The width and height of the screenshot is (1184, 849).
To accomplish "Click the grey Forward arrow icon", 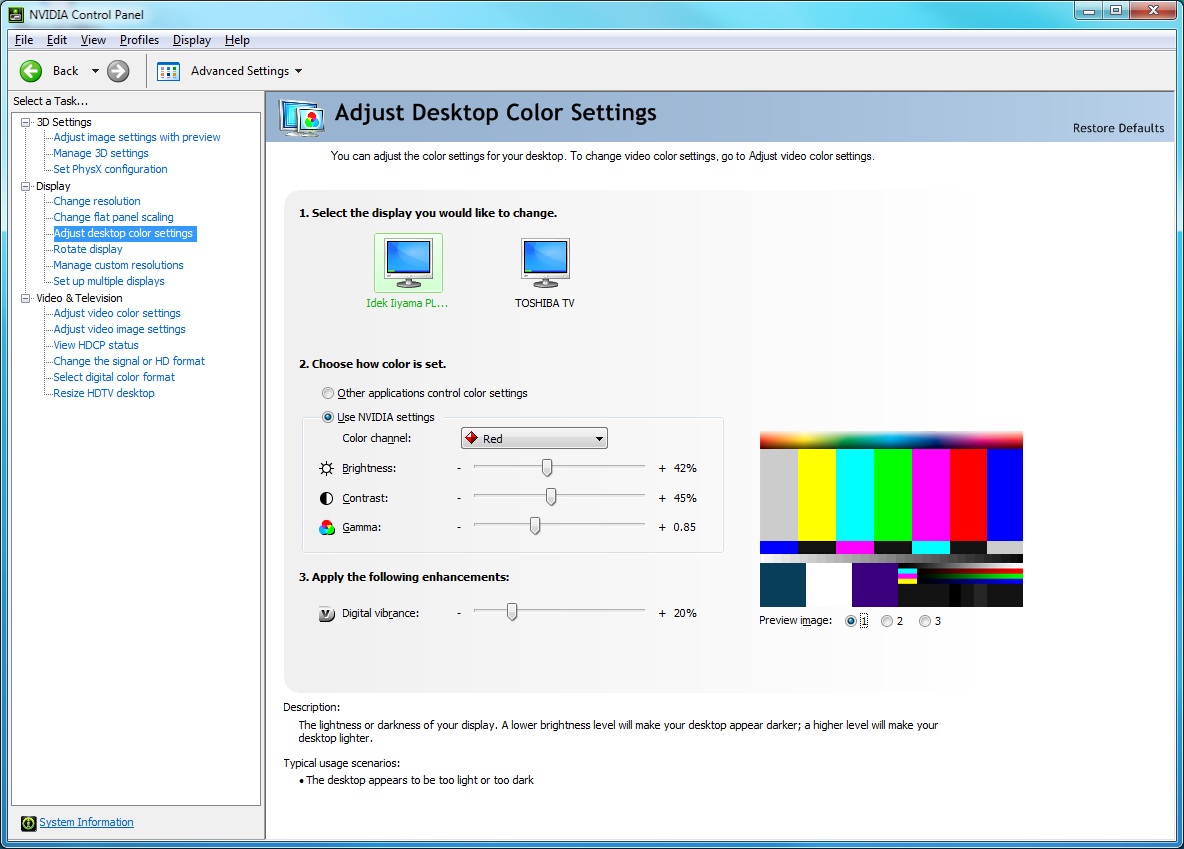I will 118,71.
